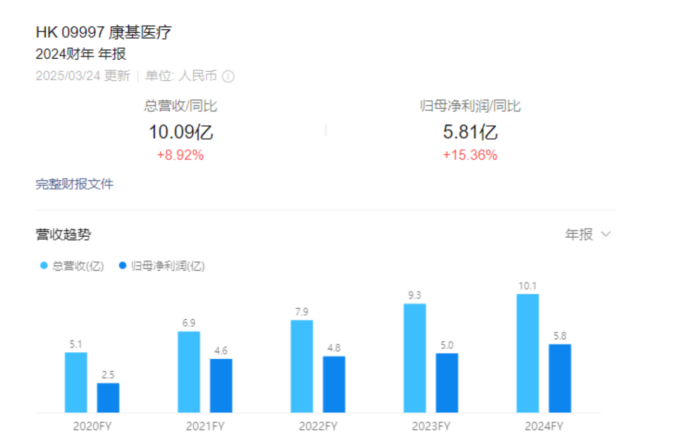Click the 2025/03/24 更新 date text
The height and width of the screenshot is (445, 692).
pos(83,76)
